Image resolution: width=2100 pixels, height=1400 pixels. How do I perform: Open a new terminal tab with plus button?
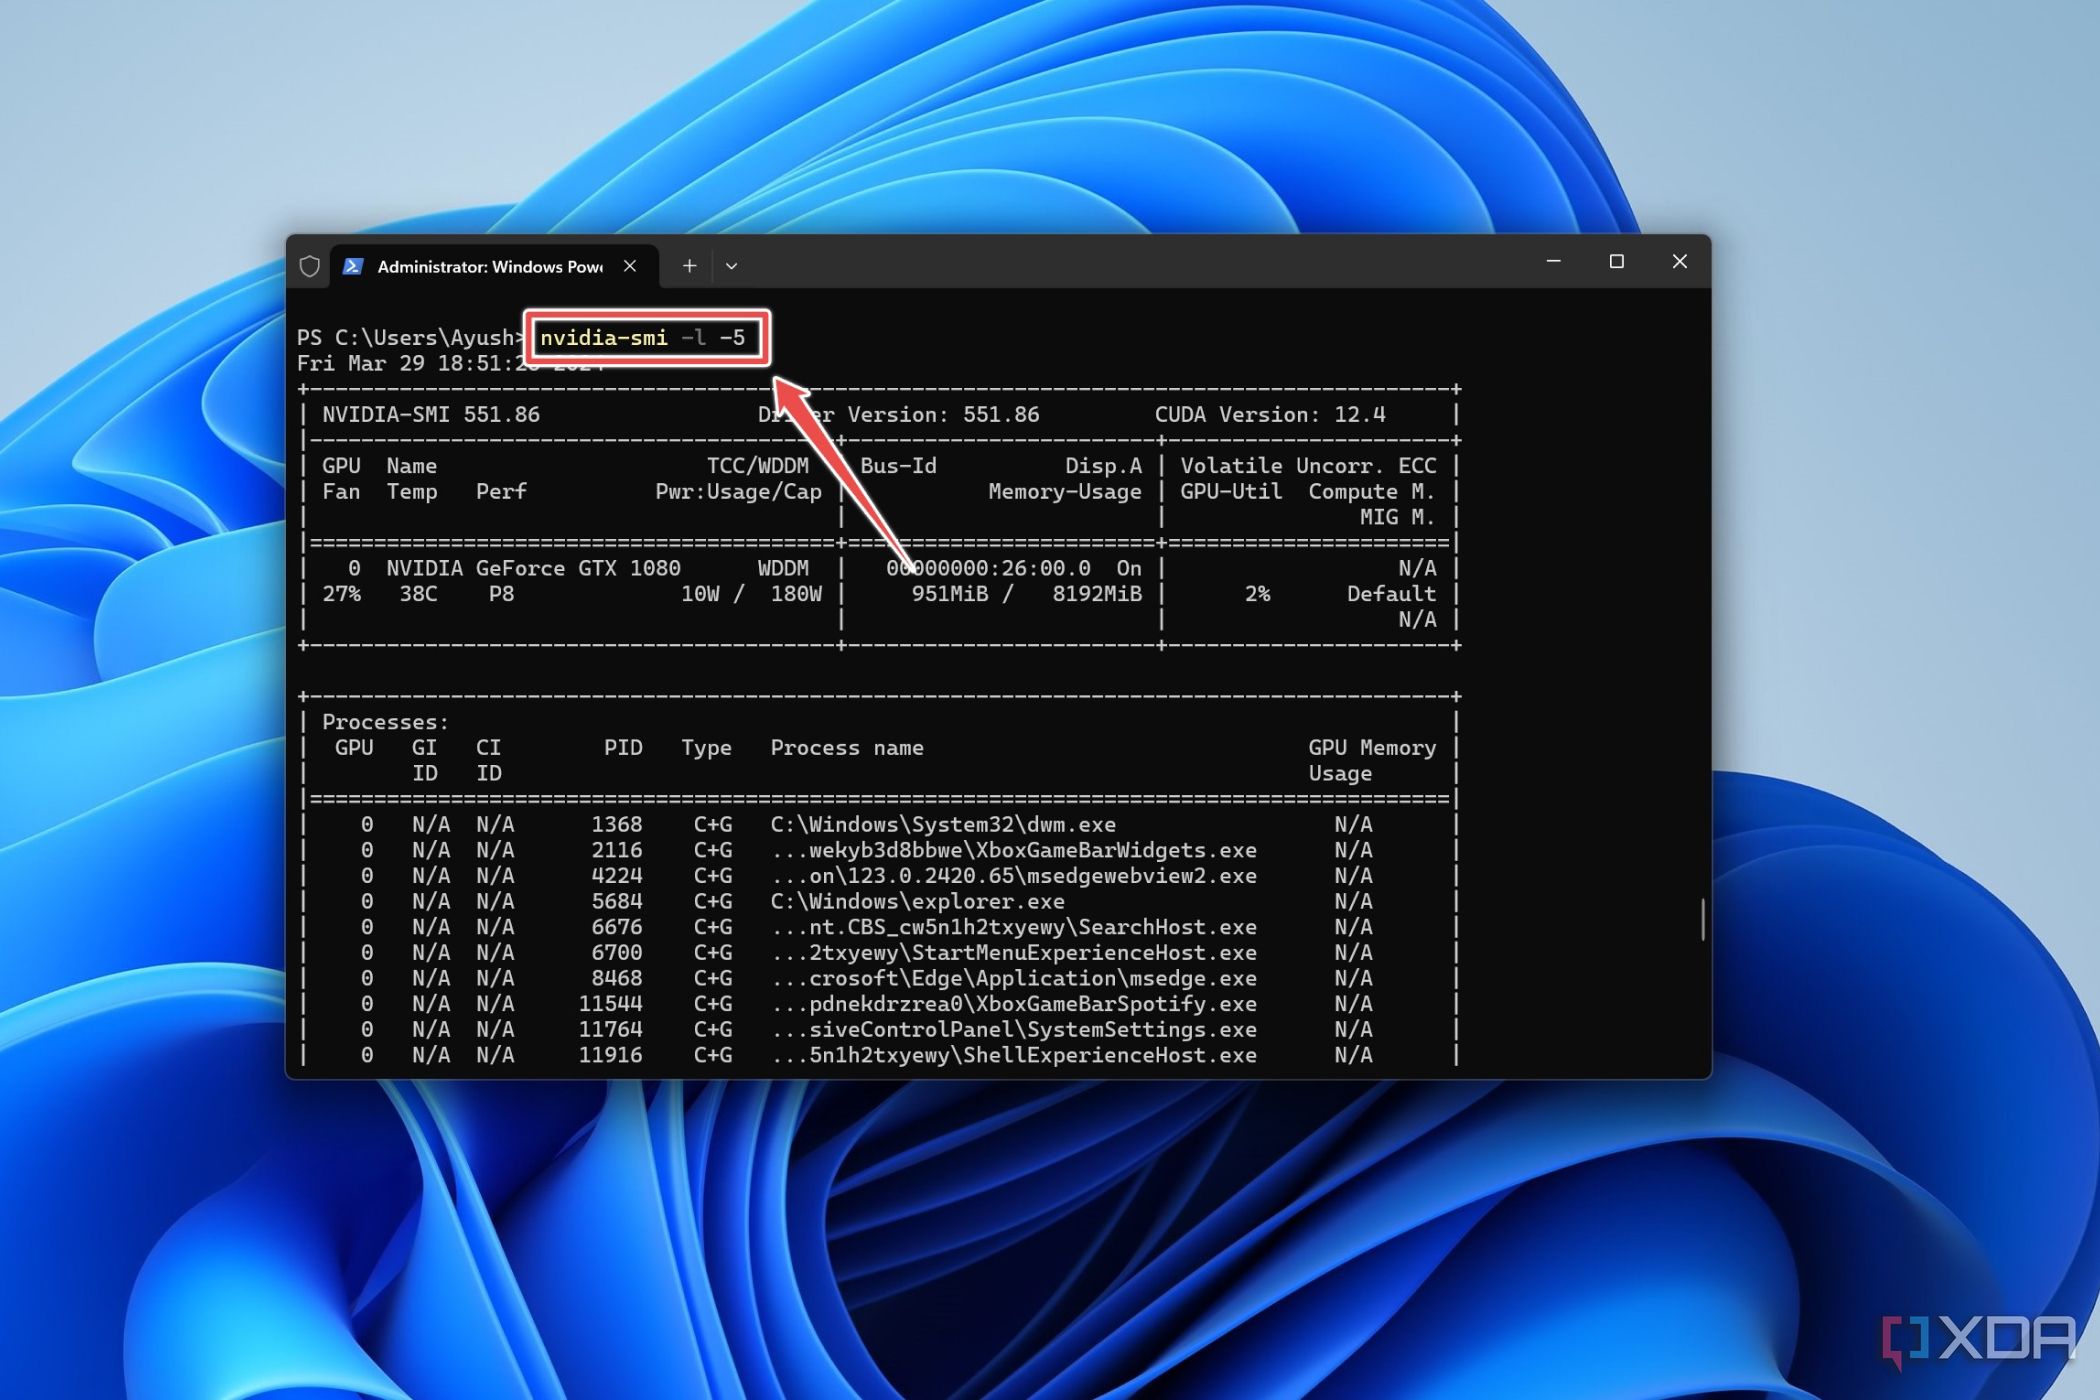tap(689, 266)
